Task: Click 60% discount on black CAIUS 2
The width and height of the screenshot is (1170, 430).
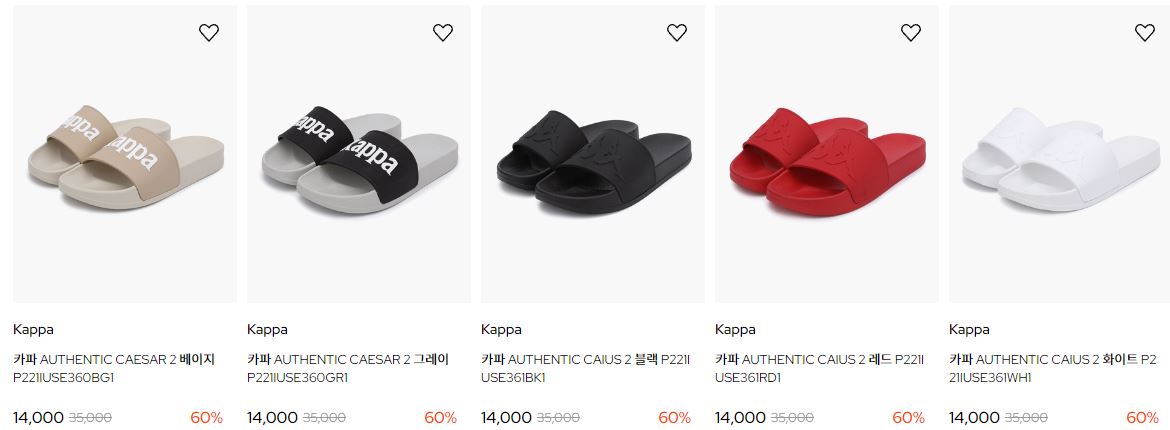Action: (x=675, y=418)
